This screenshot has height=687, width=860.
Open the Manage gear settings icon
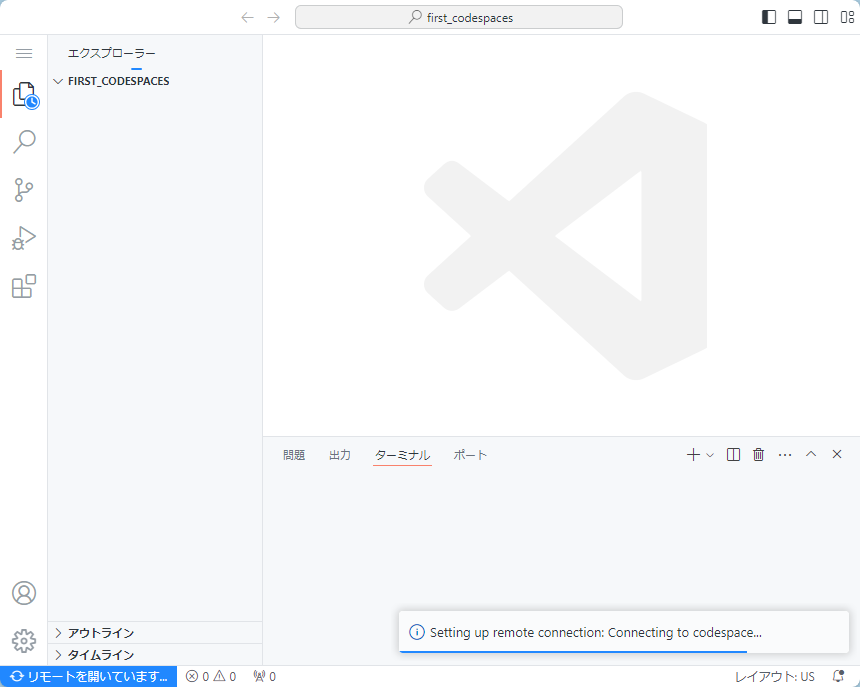coord(24,640)
